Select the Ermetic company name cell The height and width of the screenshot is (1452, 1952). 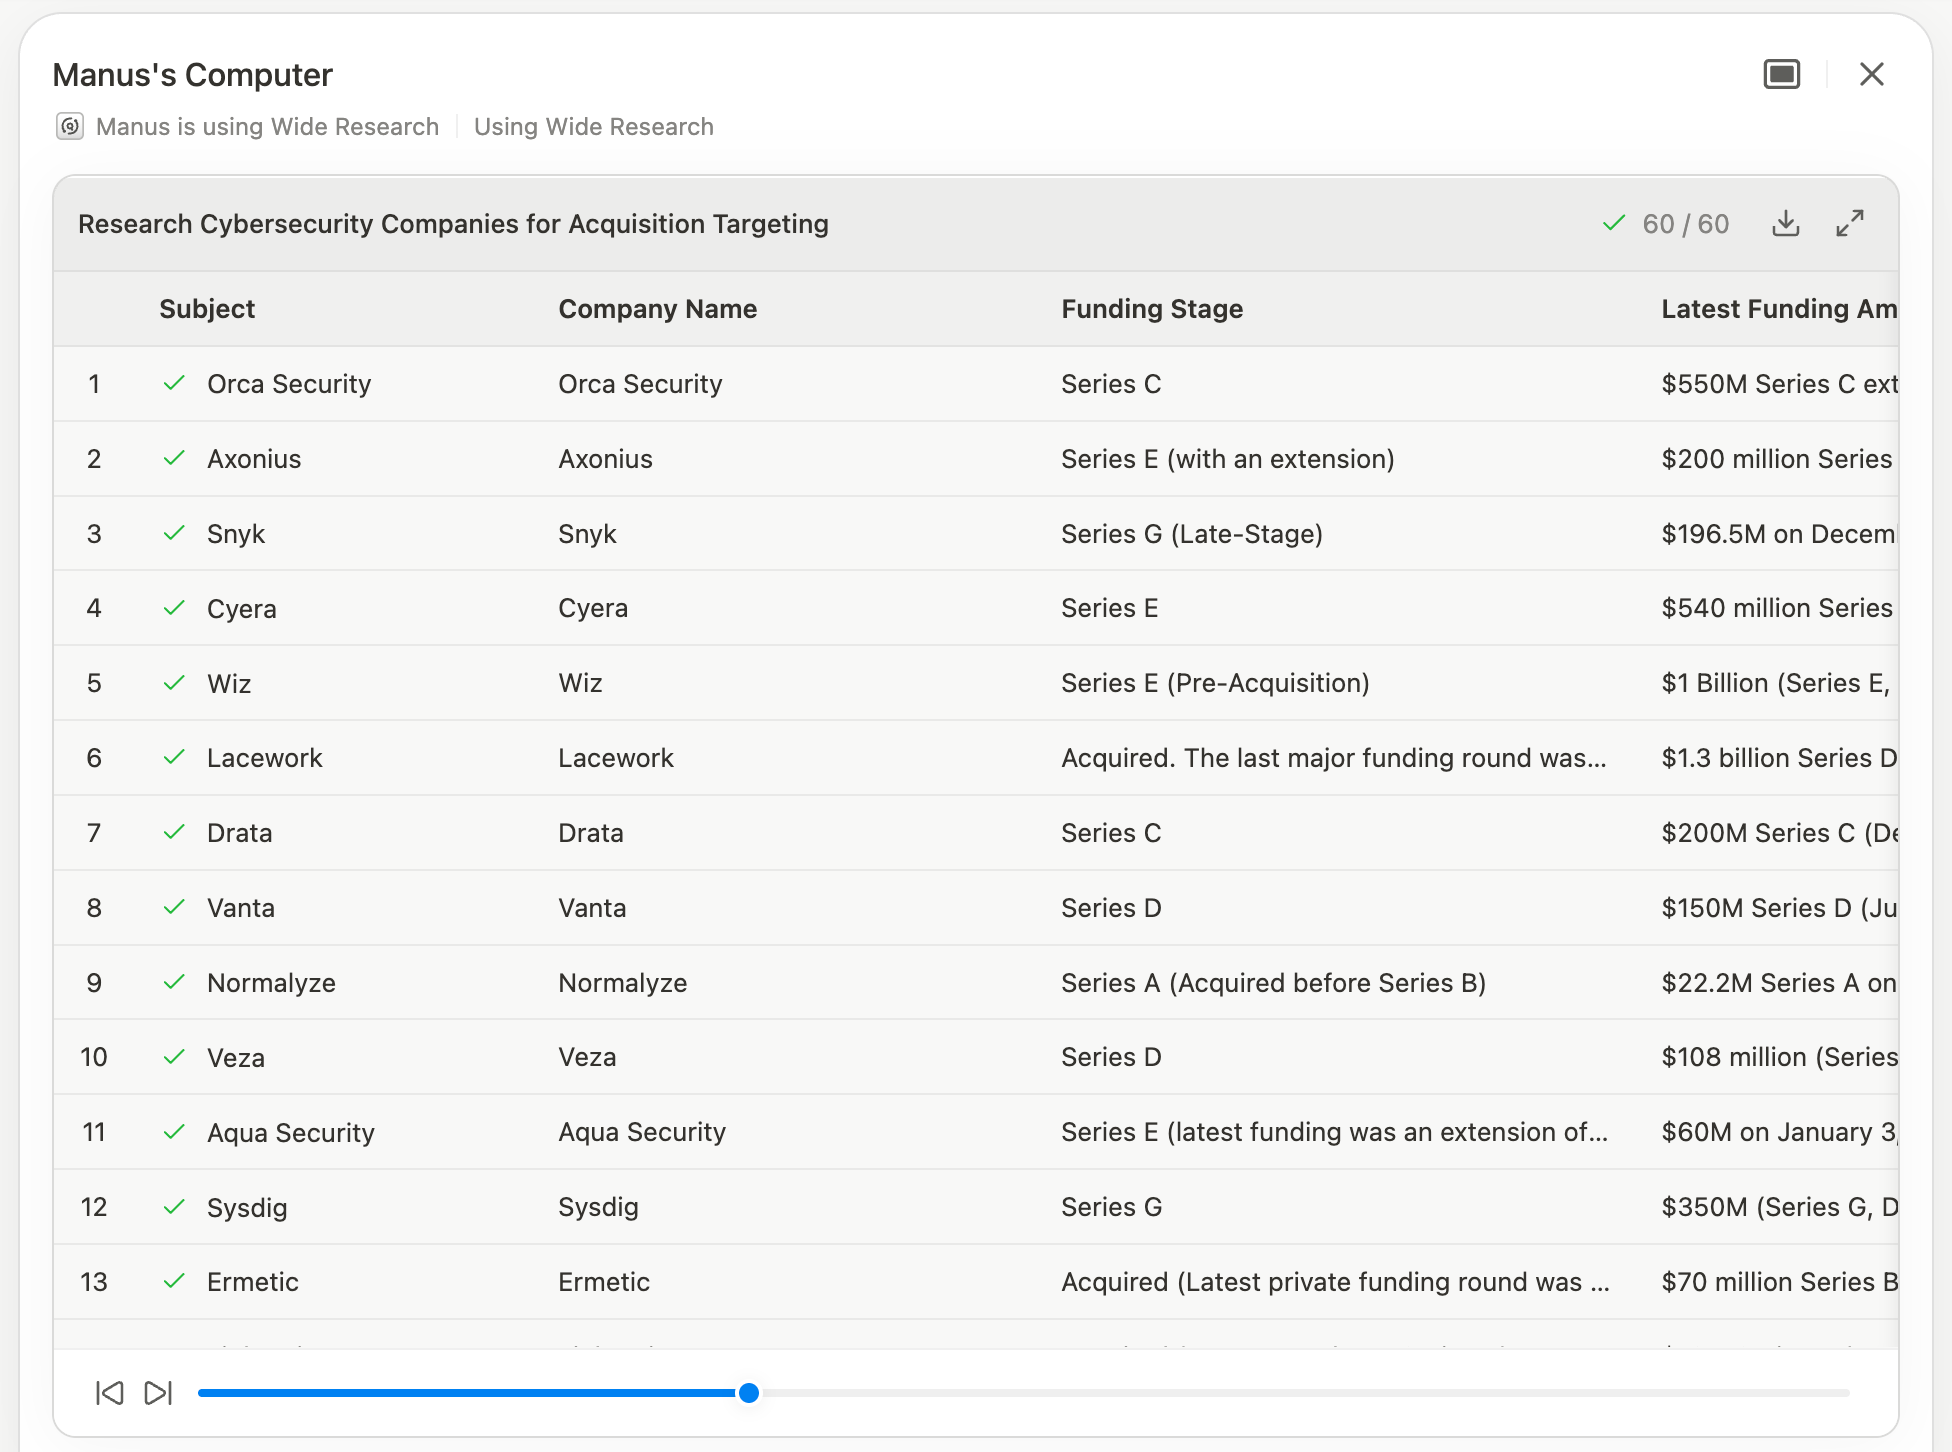coord(604,1282)
